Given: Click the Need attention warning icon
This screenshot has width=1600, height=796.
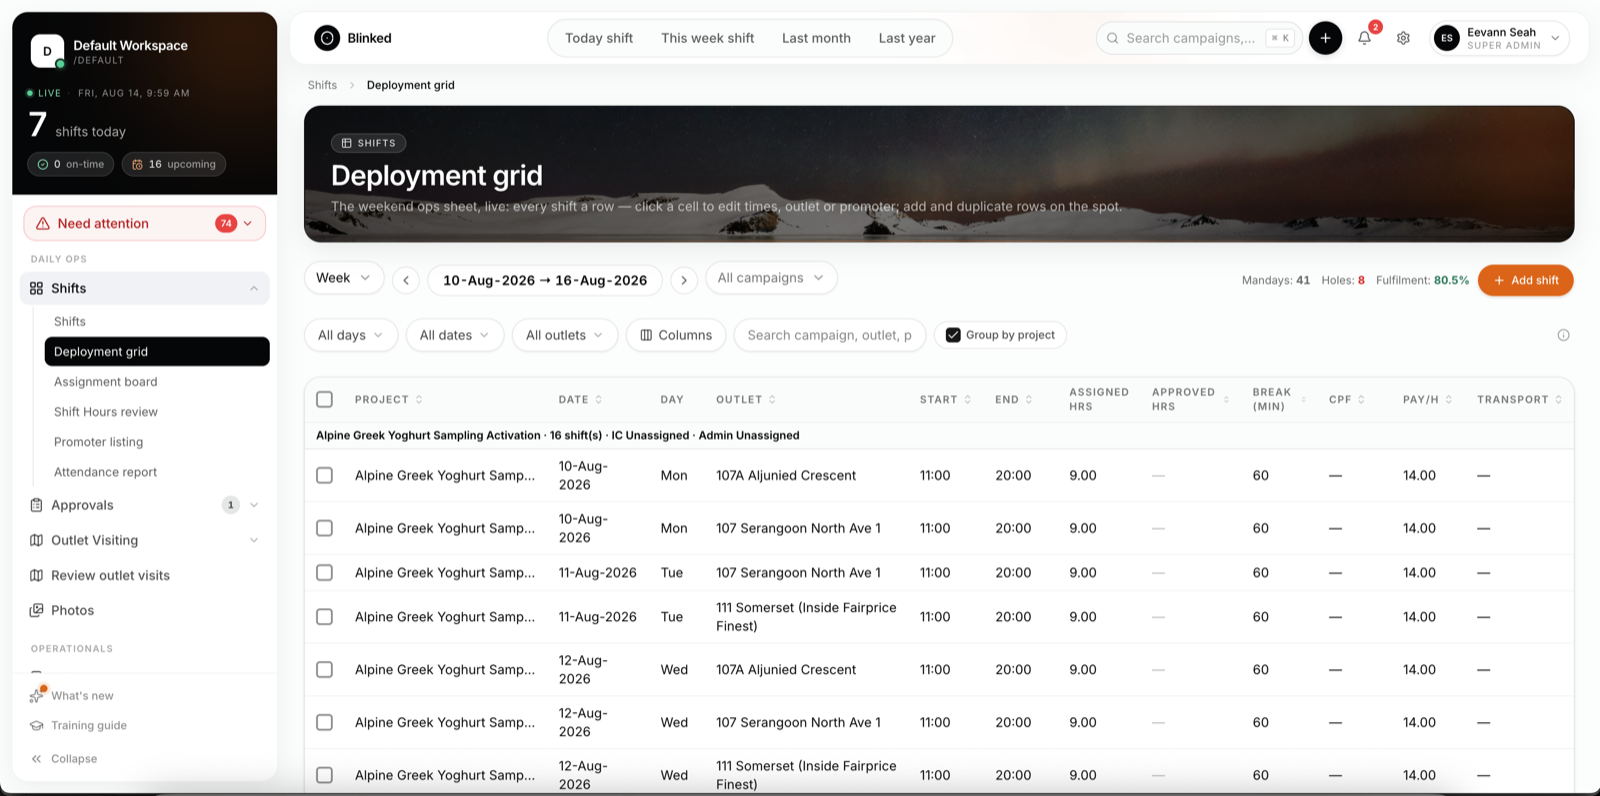Looking at the screenshot, I should coord(43,224).
